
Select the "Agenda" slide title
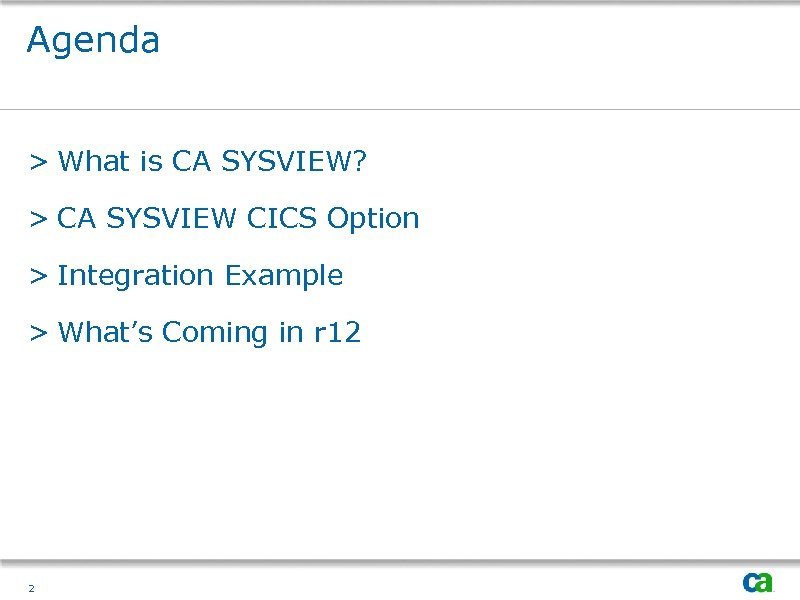(93, 41)
